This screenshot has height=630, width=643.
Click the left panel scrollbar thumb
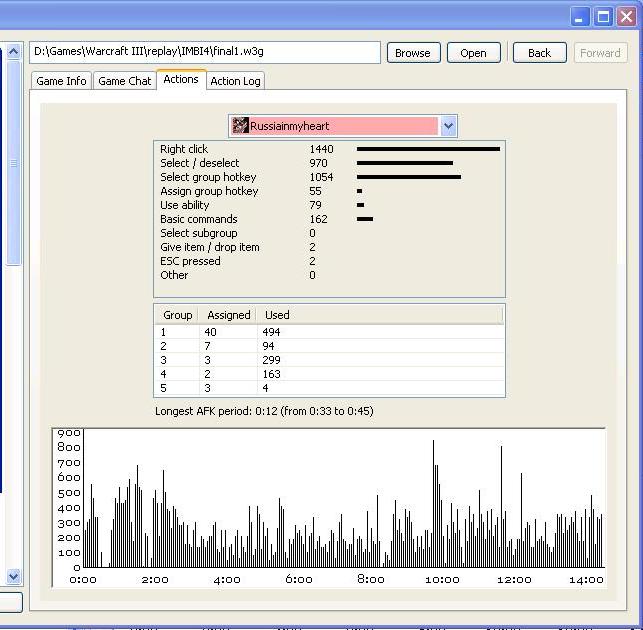click(x=14, y=163)
